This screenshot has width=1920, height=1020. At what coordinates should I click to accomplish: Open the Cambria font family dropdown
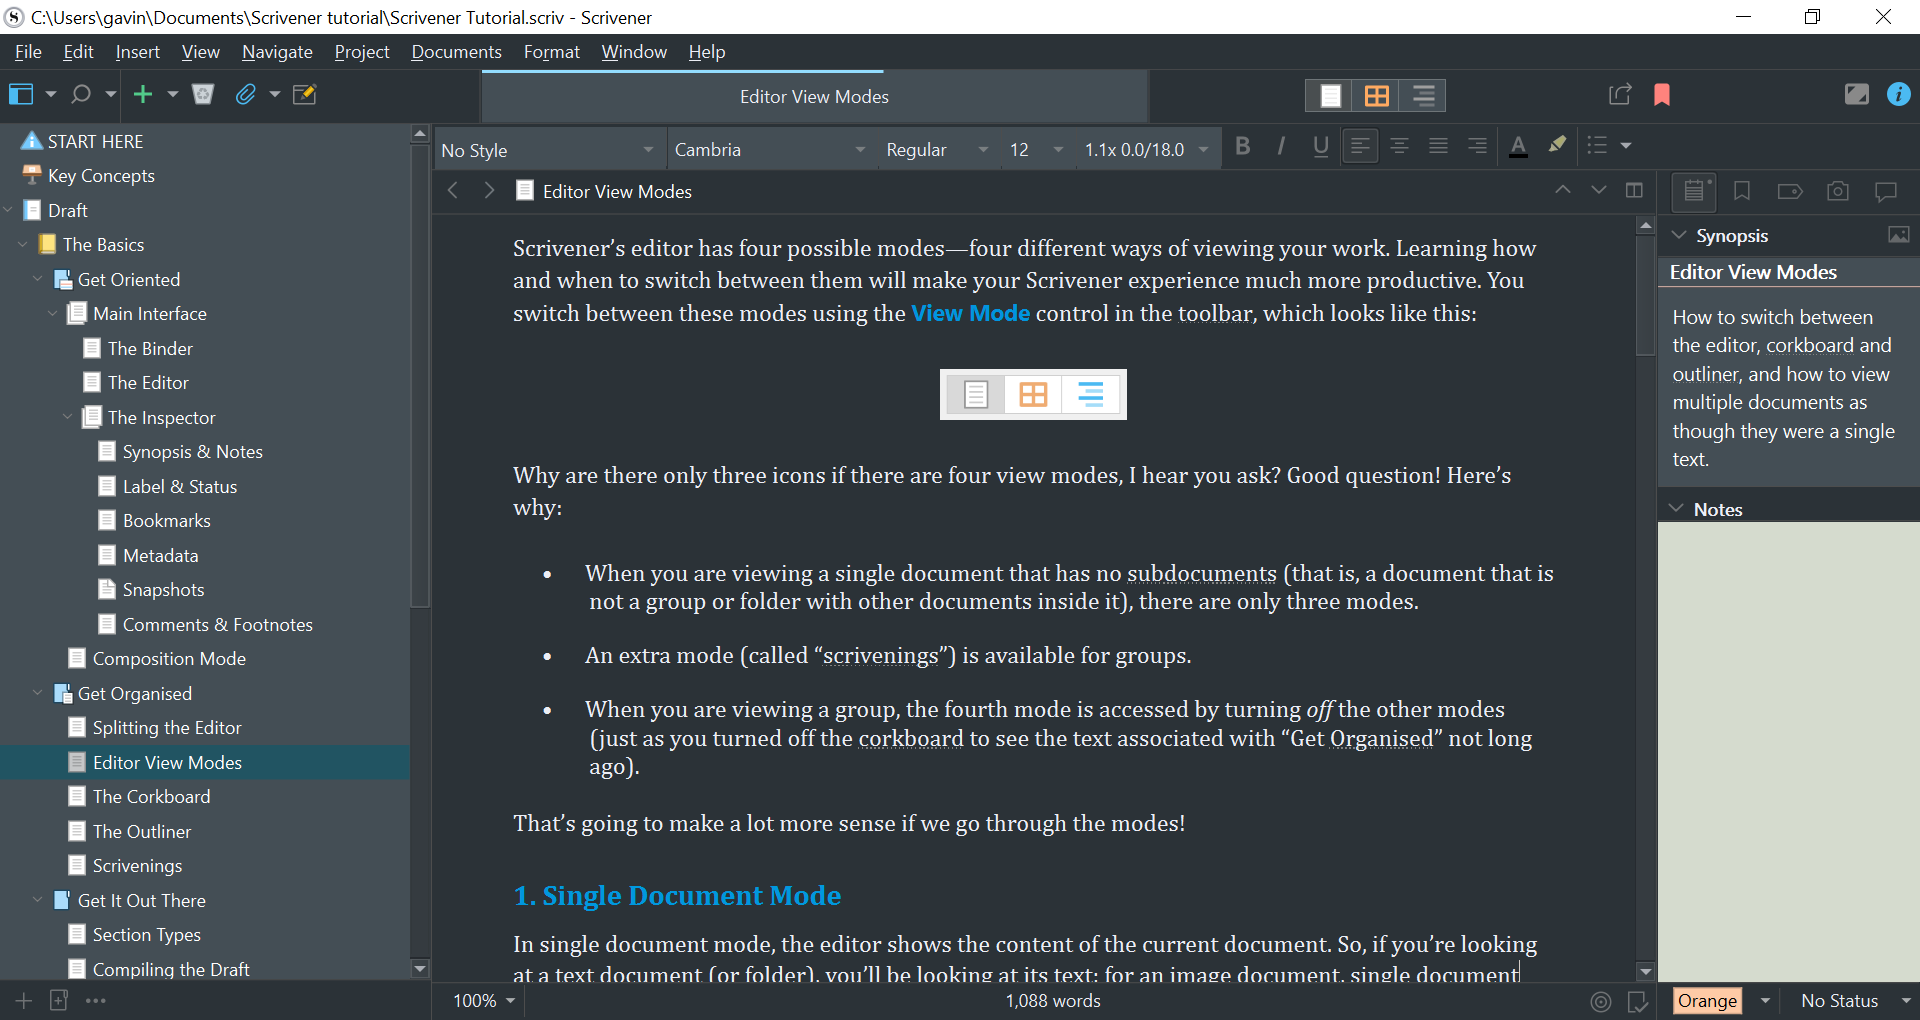coord(770,150)
